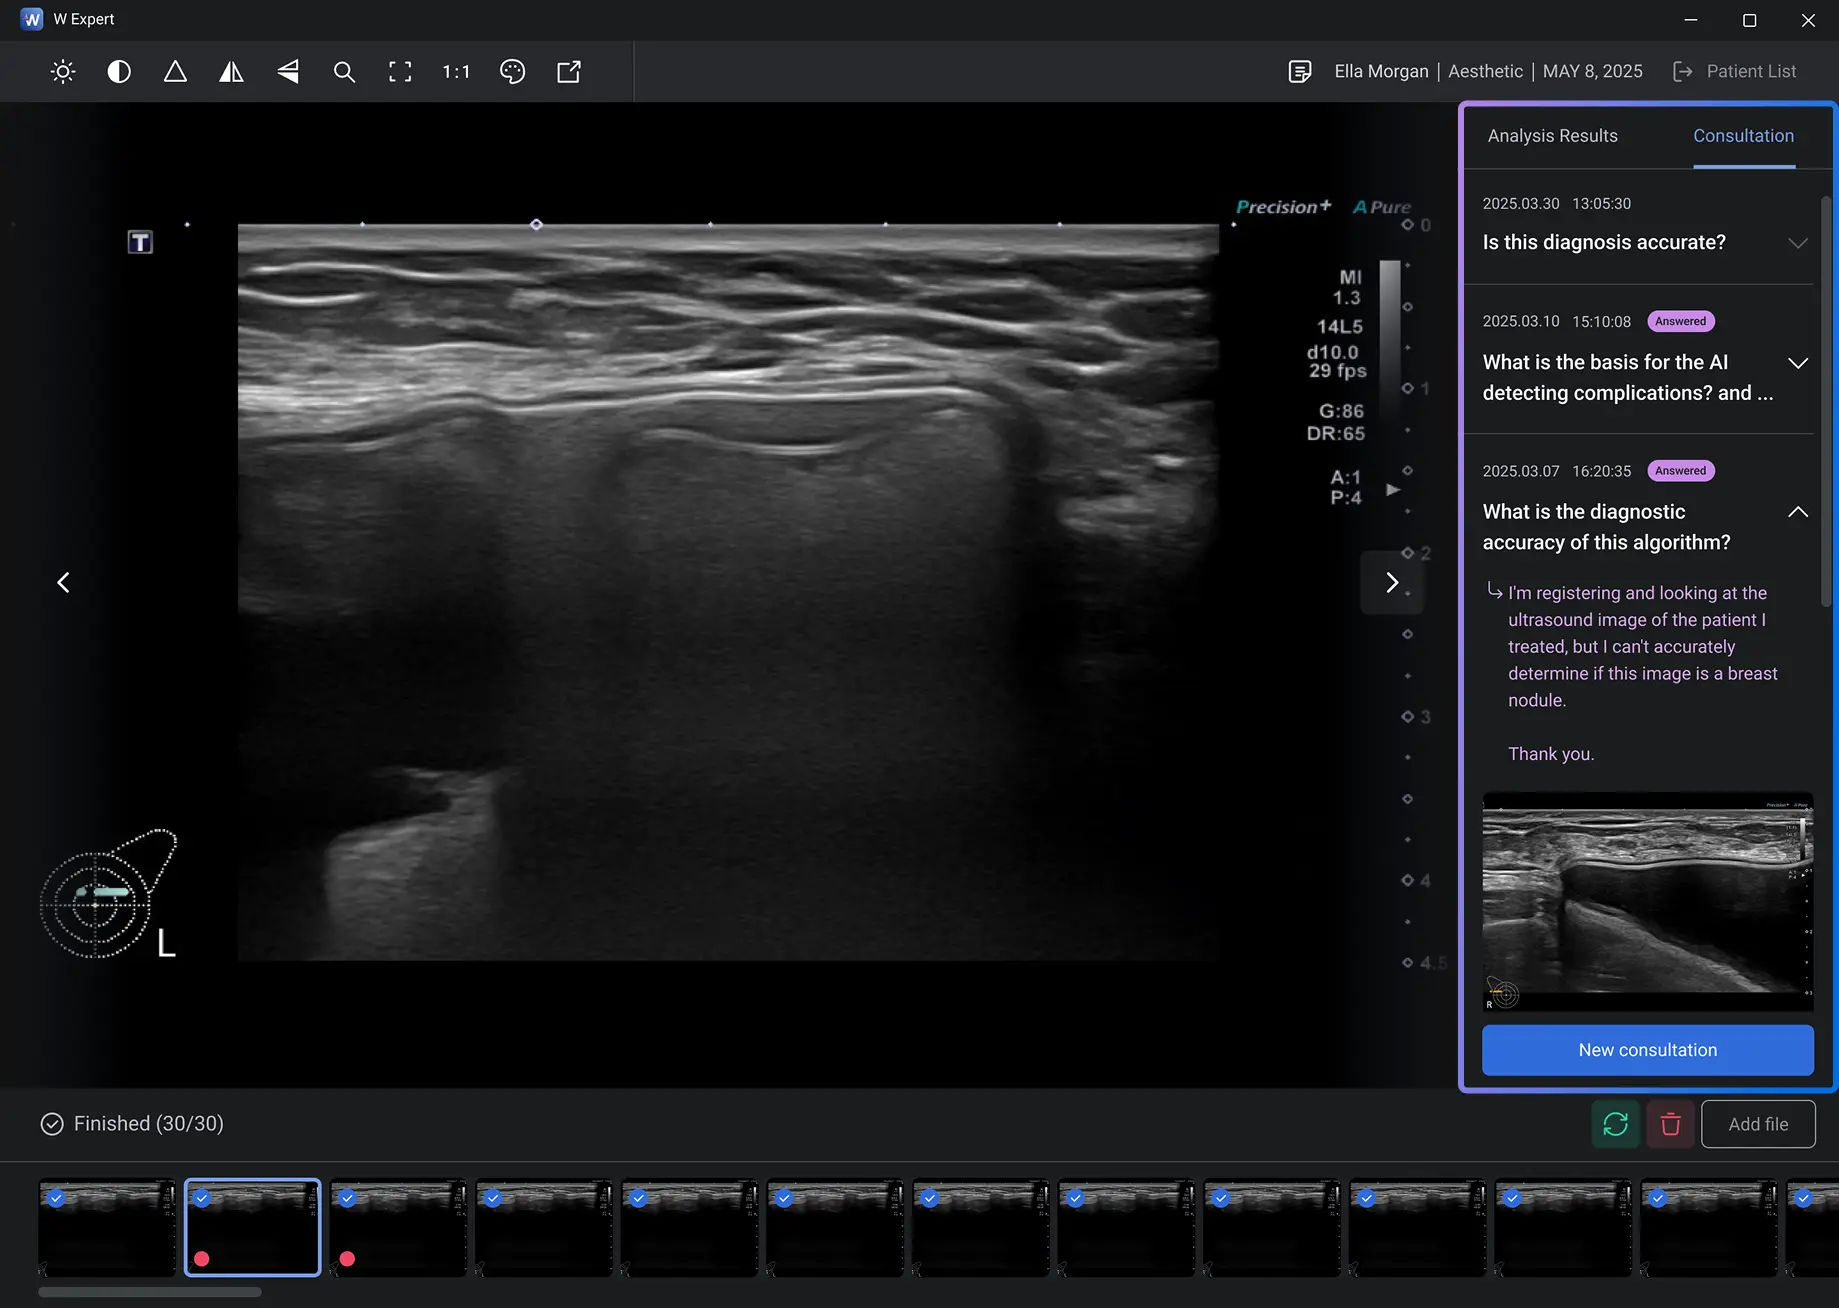The image size is (1839, 1308).
Task: Click the W Expert app logo
Action: (32, 19)
